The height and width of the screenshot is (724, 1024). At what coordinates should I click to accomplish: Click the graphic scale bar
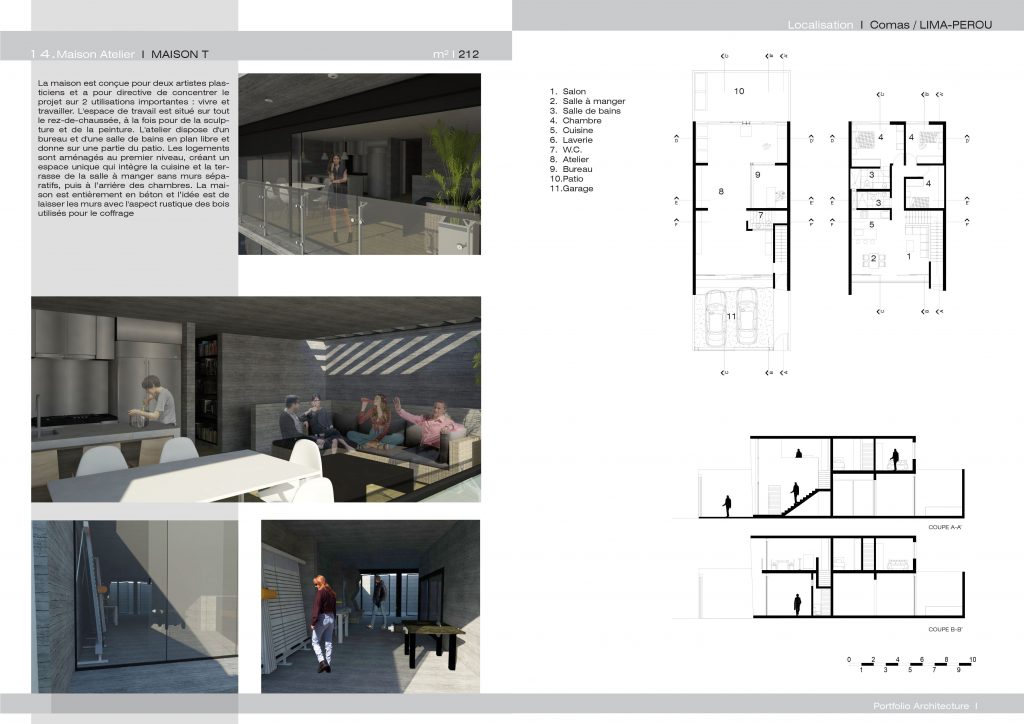[911, 664]
